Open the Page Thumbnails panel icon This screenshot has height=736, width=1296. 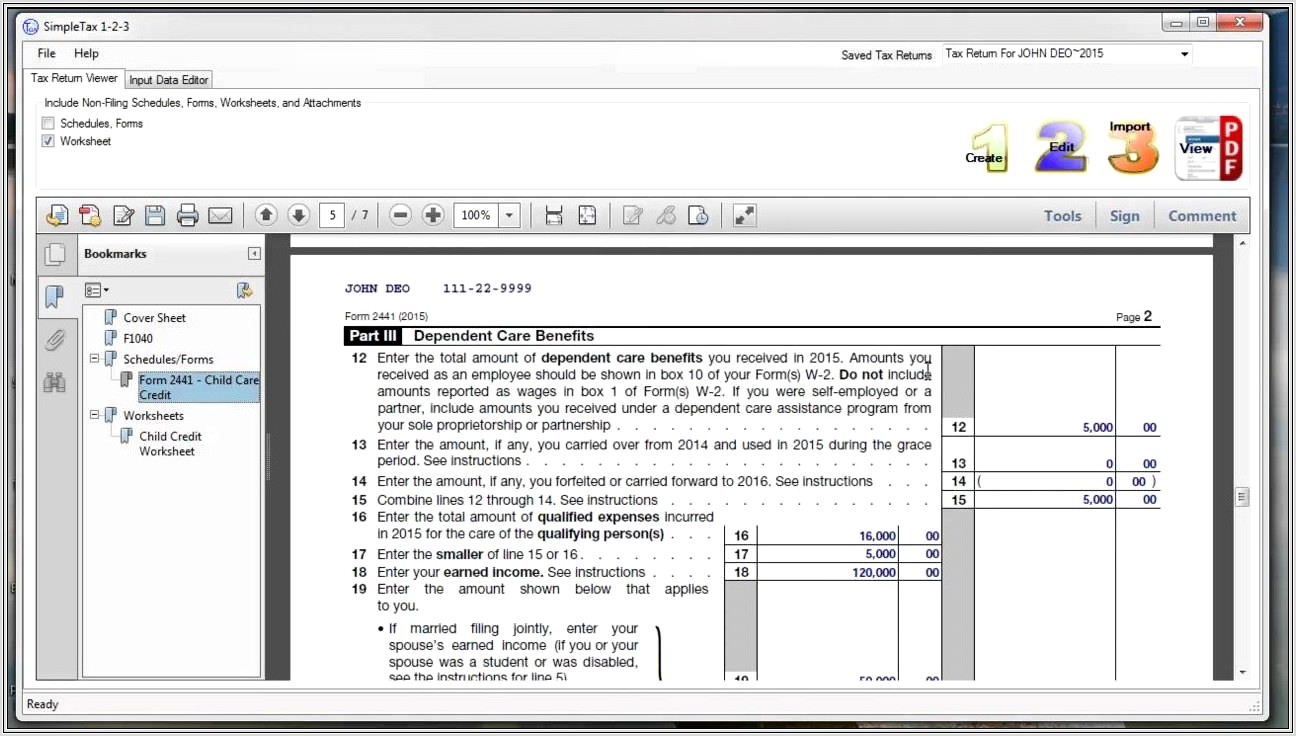pos(54,255)
